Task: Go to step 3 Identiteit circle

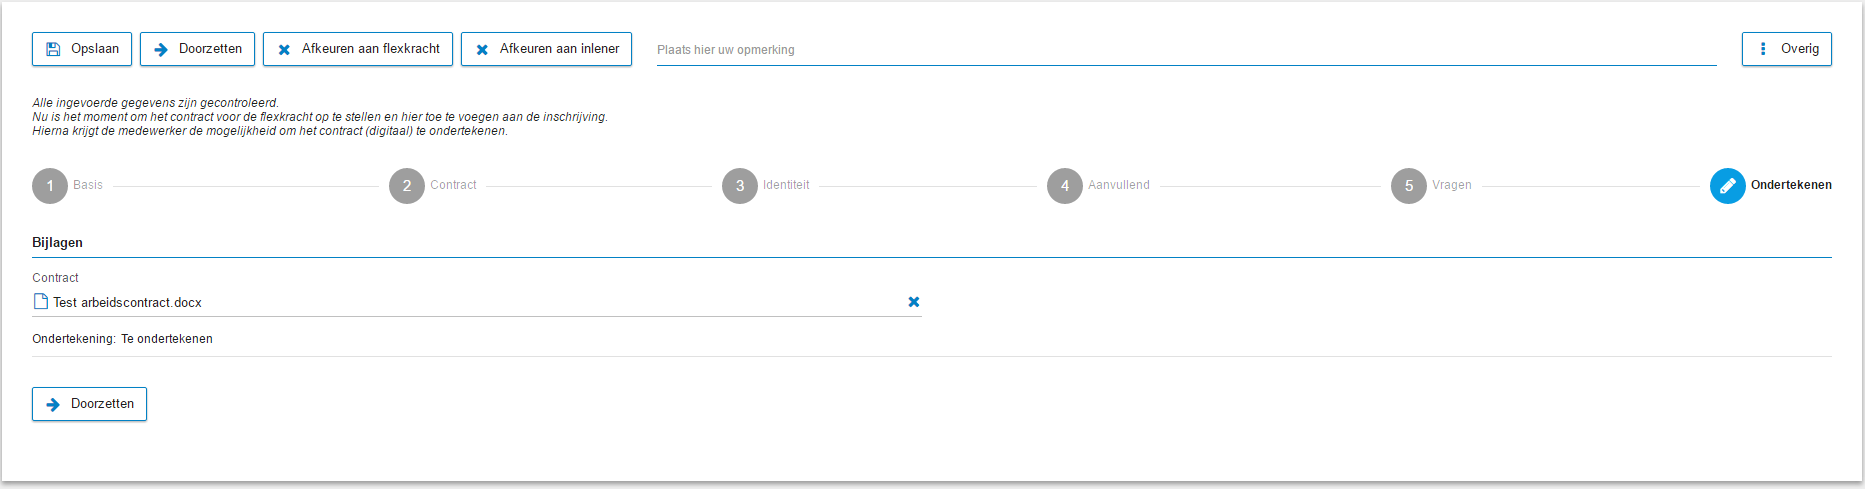Action: [740, 186]
